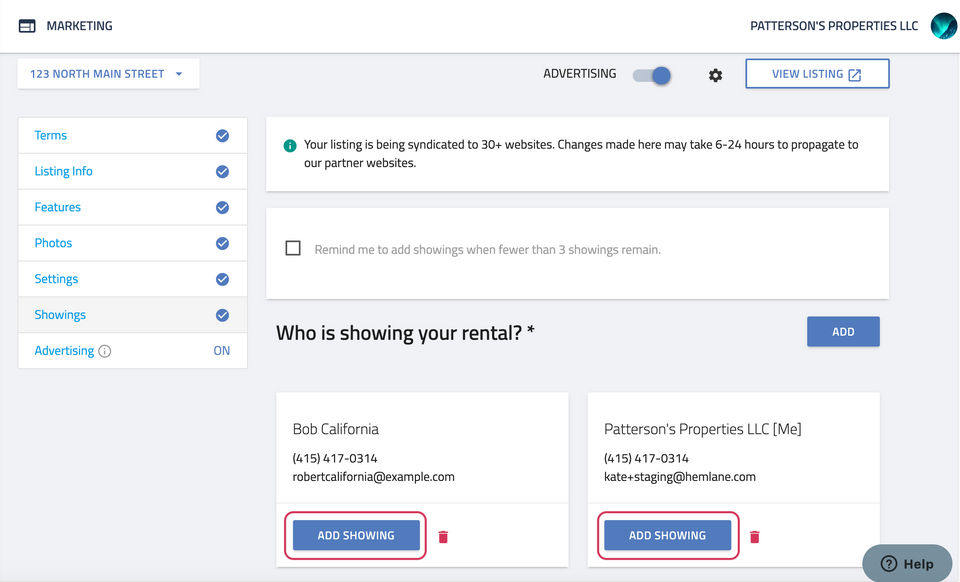This screenshot has height=582, width=960.
Task: Click the Help question mark icon
Action: (x=888, y=564)
